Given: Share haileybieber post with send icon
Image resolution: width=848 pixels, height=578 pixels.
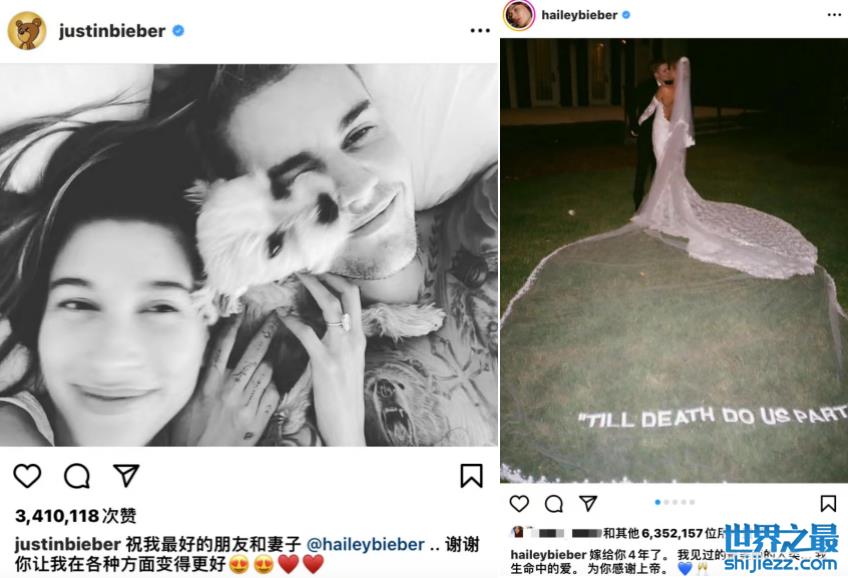Looking at the screenshot, I should tap(588, 503).
